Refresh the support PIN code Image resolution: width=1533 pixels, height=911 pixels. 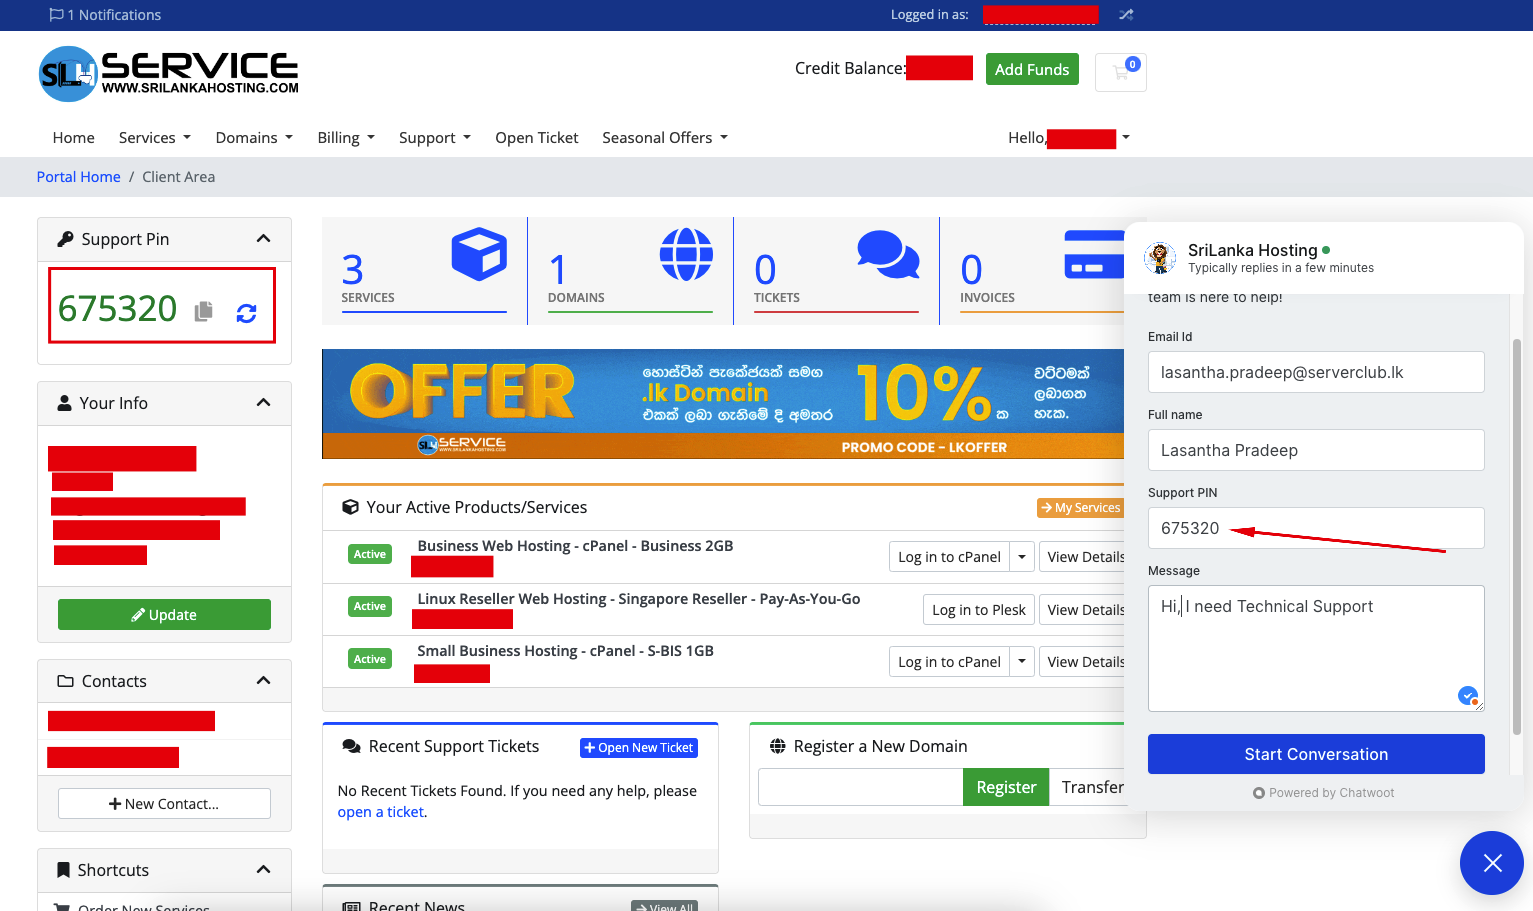(x=246, y=313)
